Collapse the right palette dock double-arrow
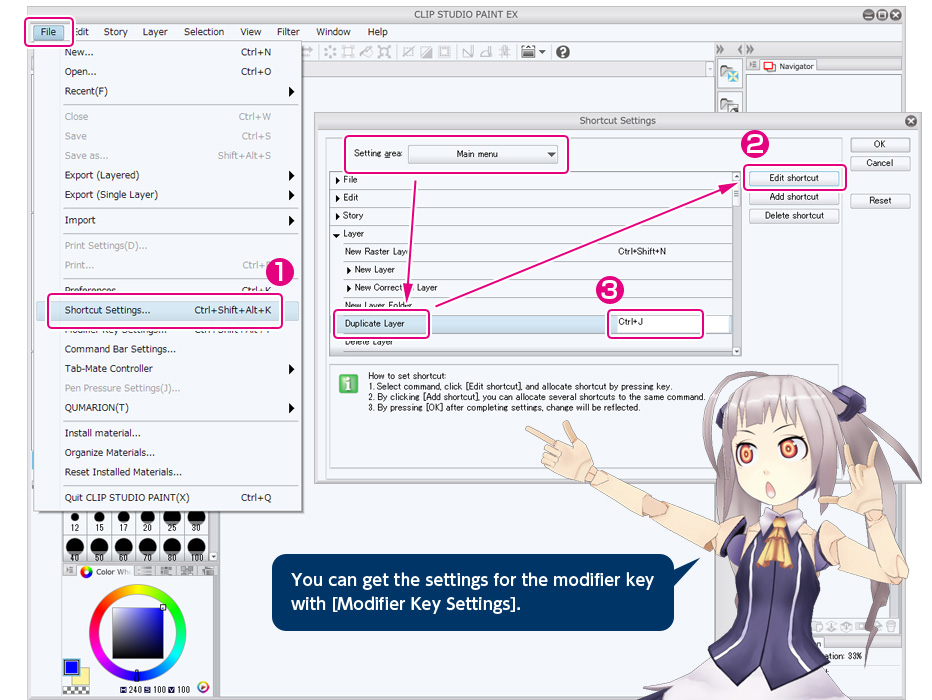Screen dimensions: 932x700 coord(721,50)
